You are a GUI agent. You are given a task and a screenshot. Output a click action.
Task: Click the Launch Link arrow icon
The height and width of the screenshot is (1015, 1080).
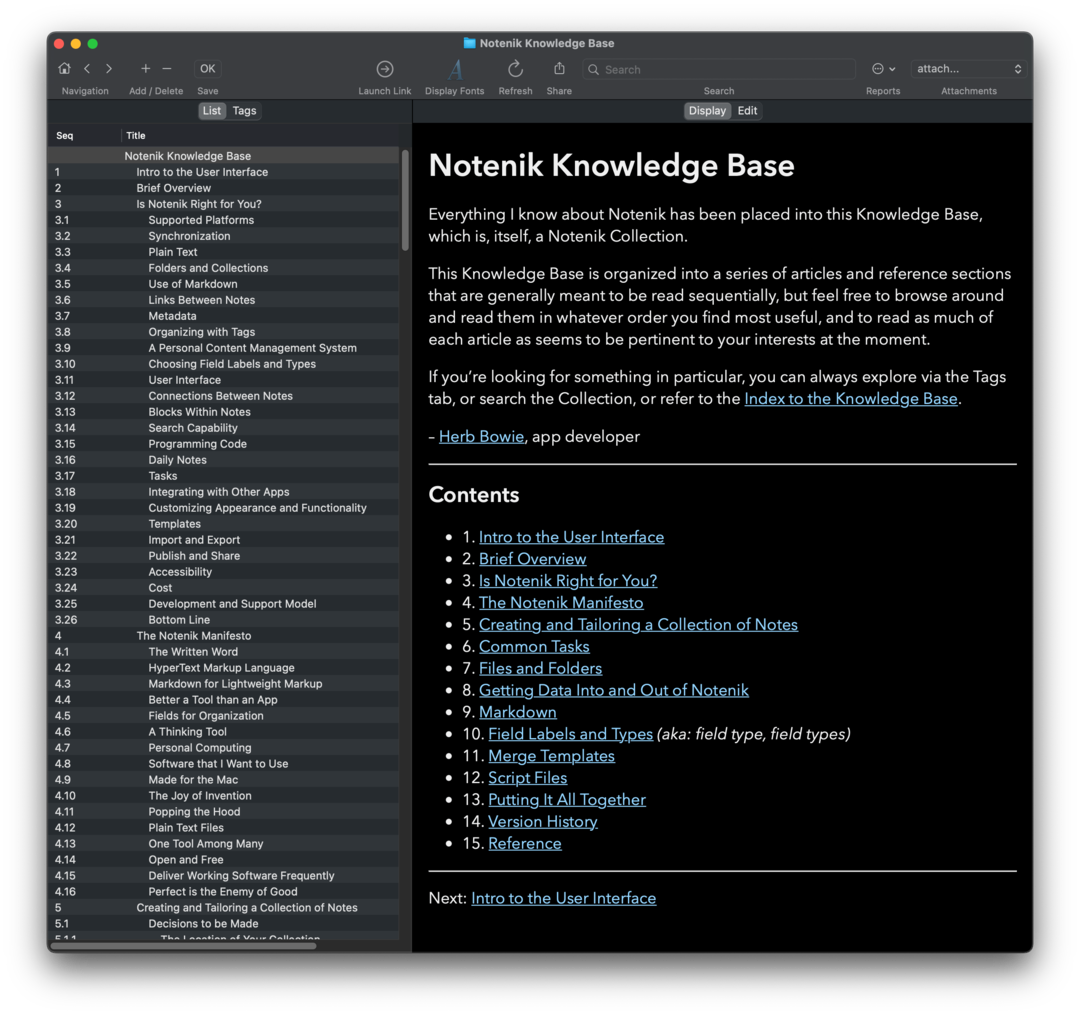click(x=384, y=68)
